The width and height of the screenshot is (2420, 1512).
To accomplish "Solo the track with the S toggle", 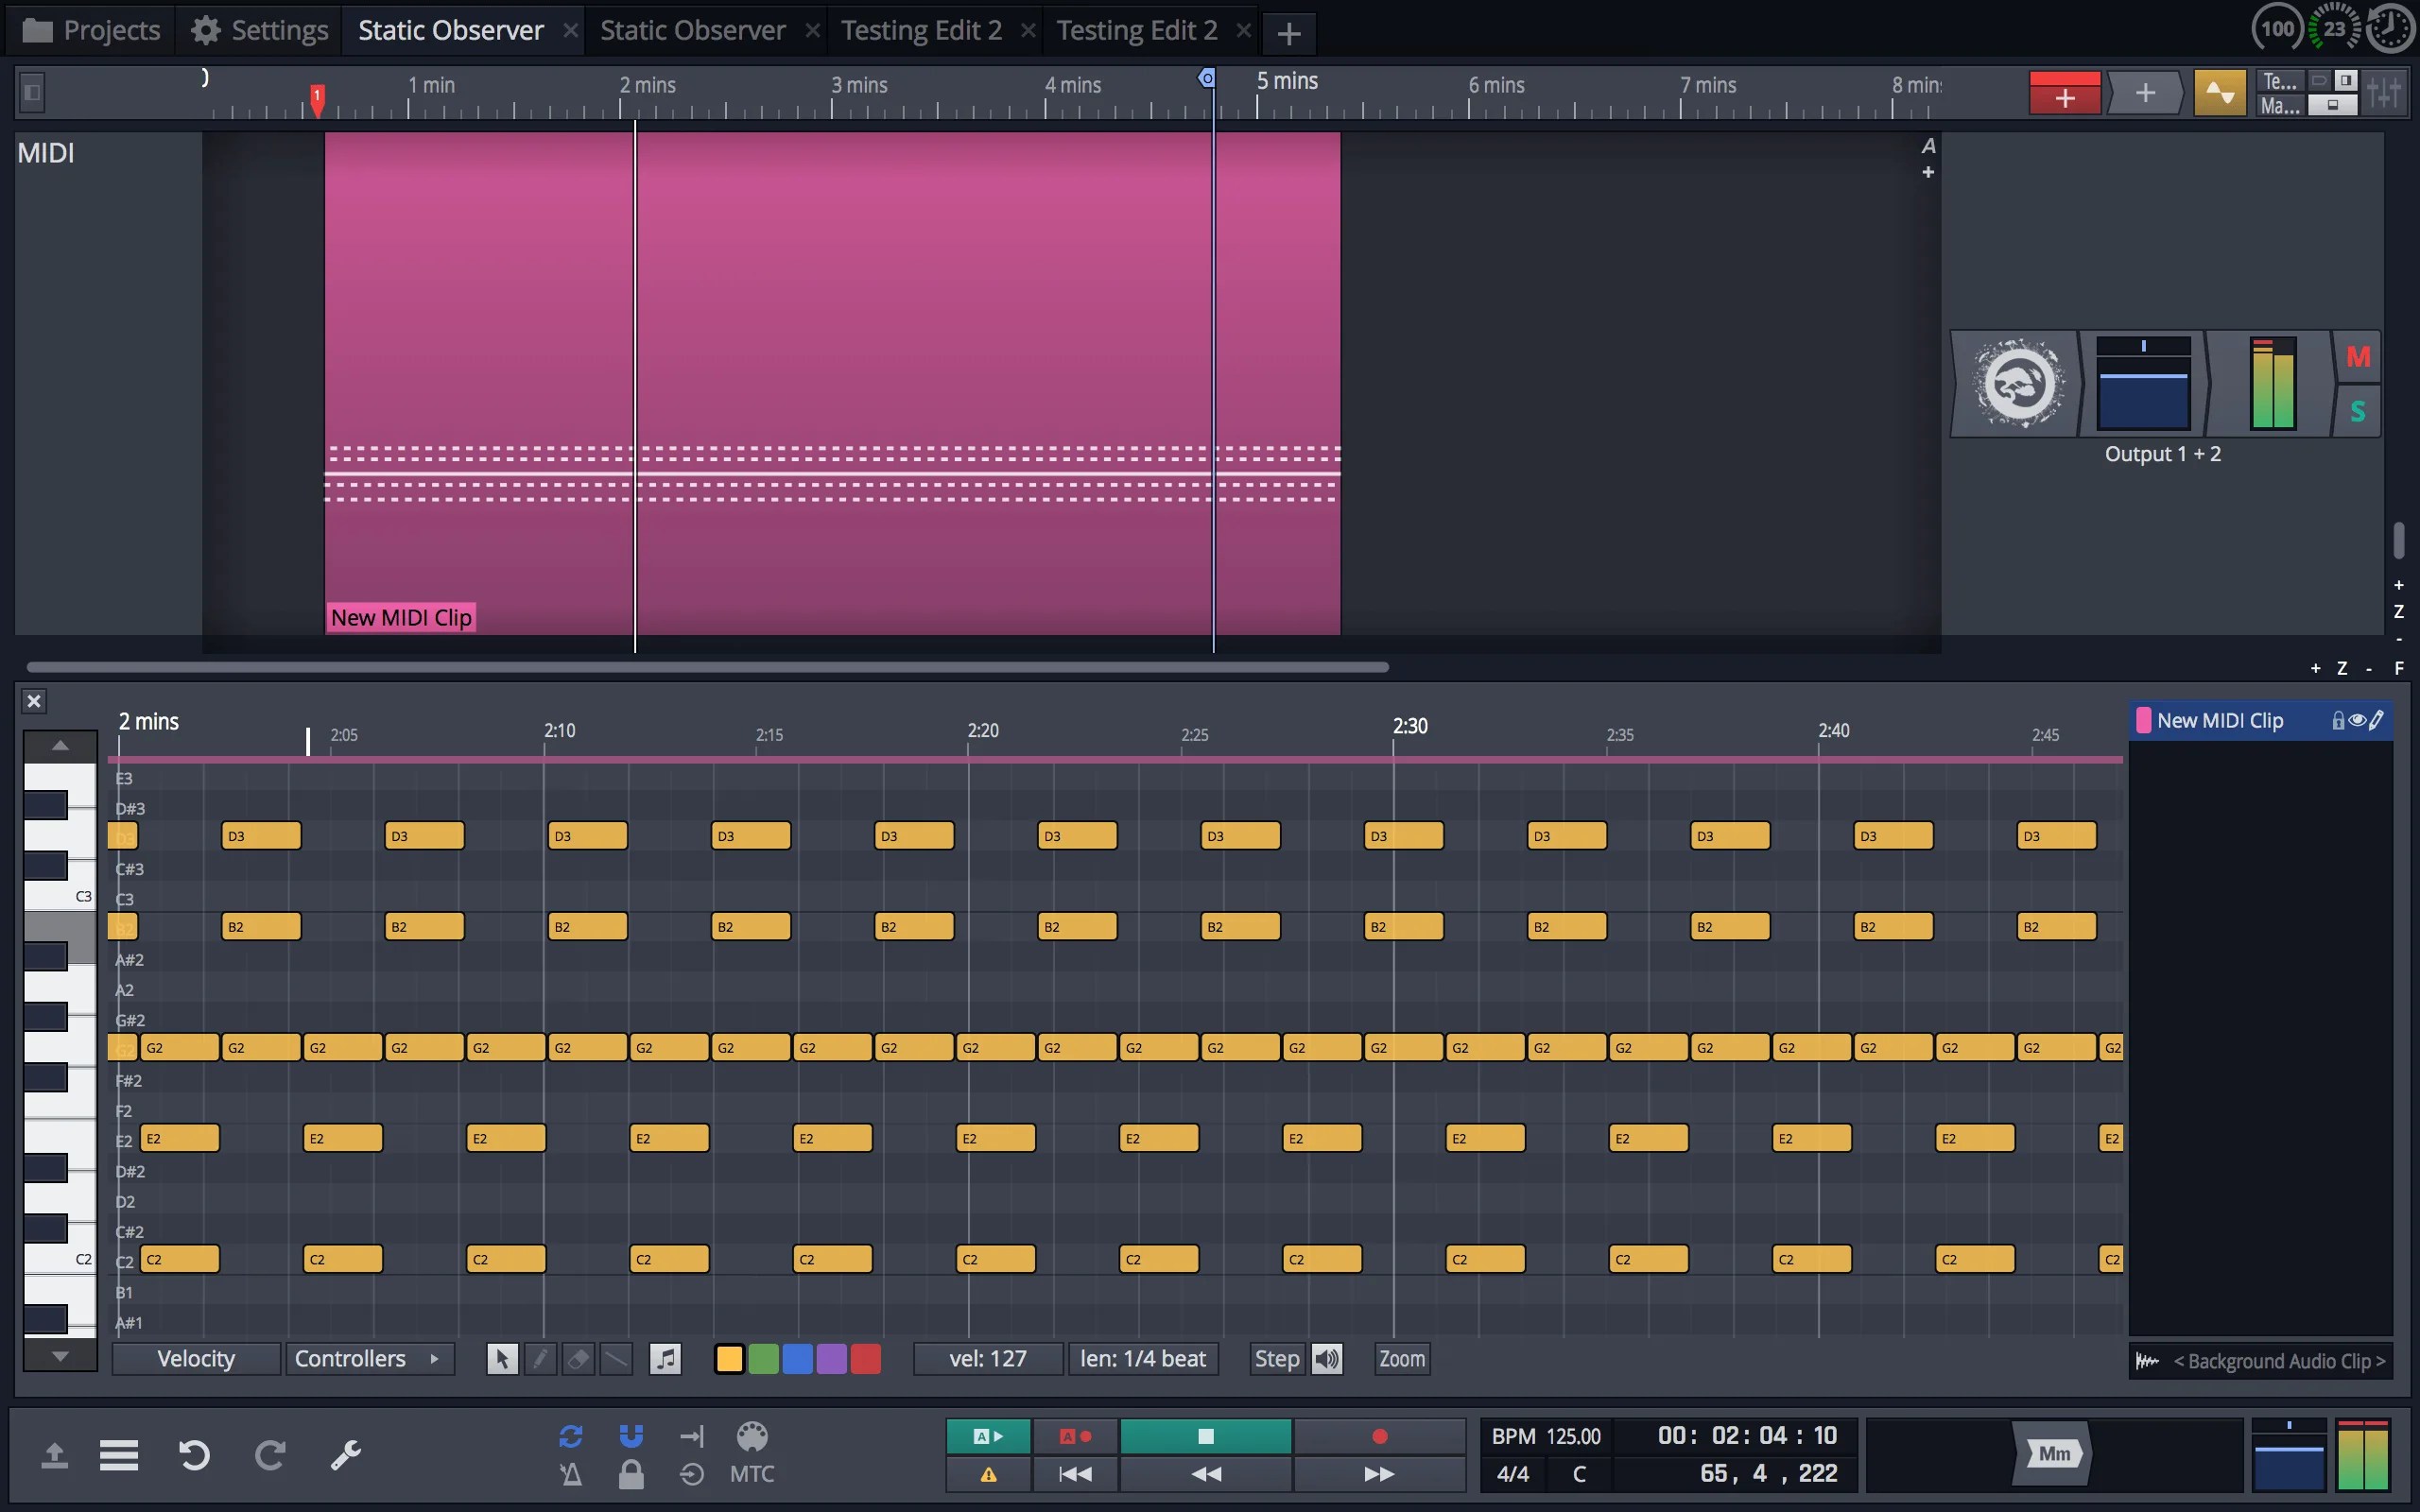I will click(2358, 410).
